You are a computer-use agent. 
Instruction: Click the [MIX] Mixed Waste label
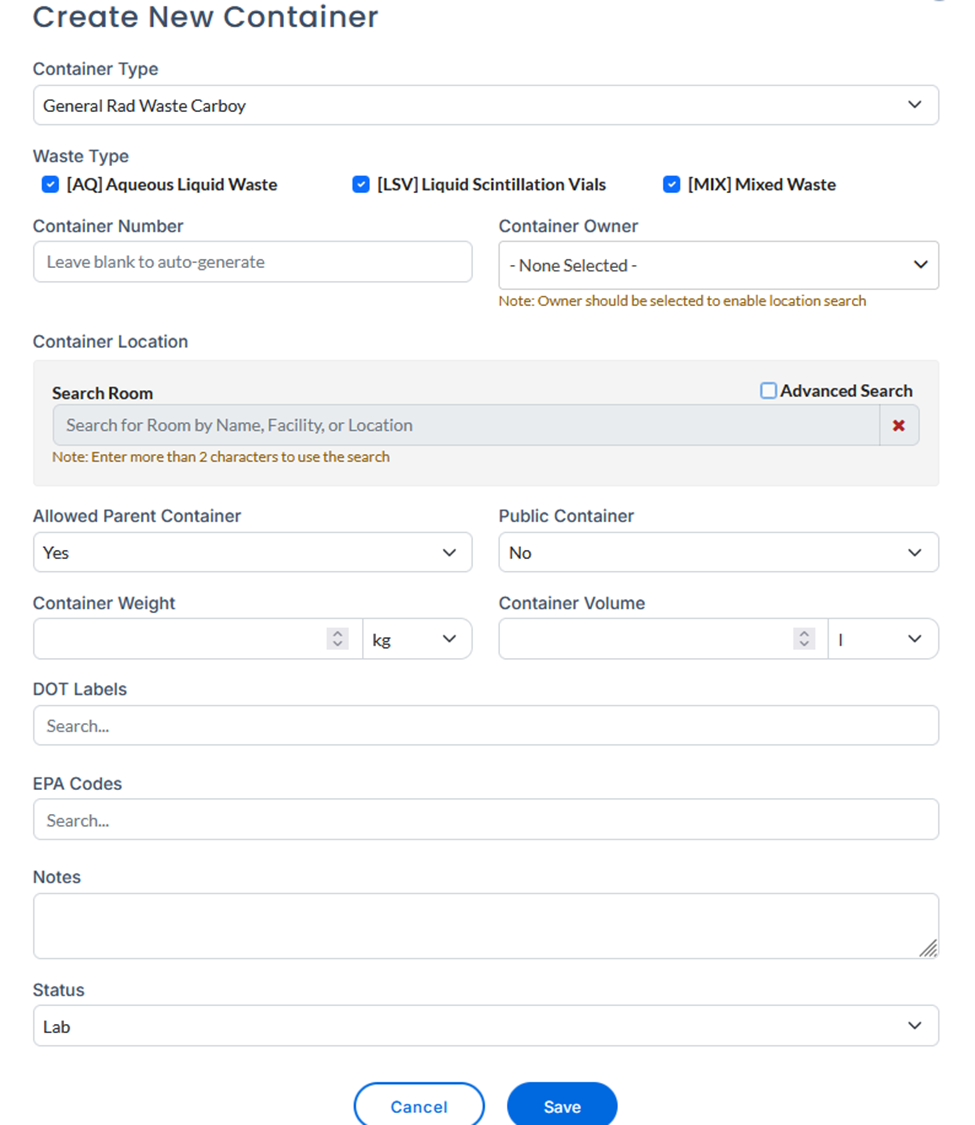point(762,184)
